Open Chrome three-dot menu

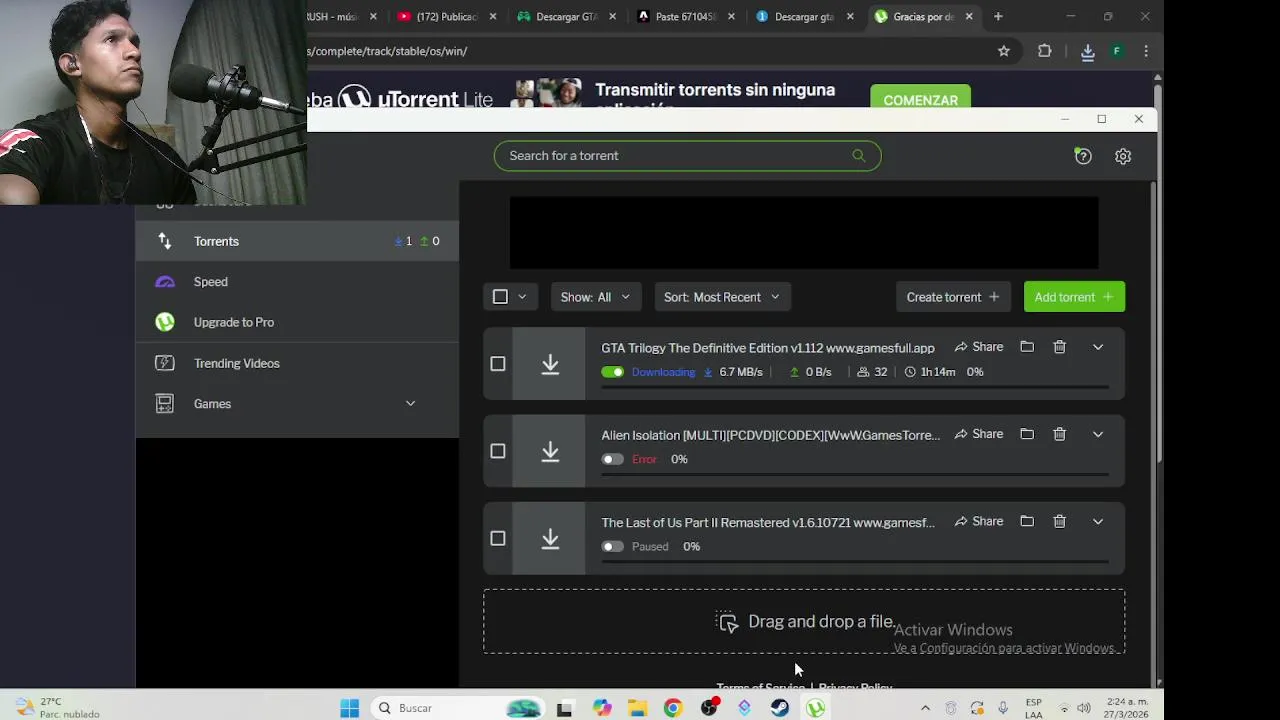point(1146,51)
